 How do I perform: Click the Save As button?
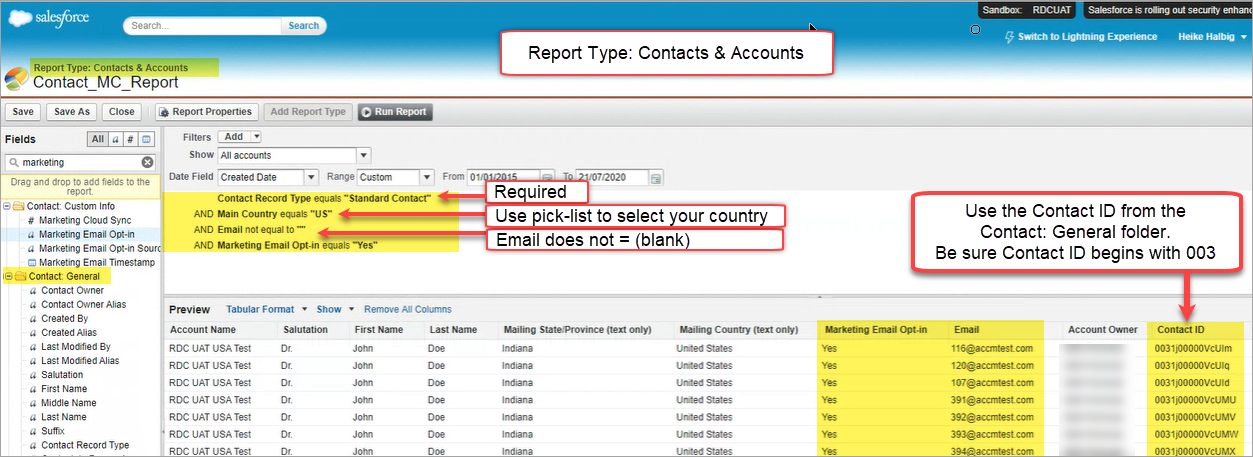(72, 112)
